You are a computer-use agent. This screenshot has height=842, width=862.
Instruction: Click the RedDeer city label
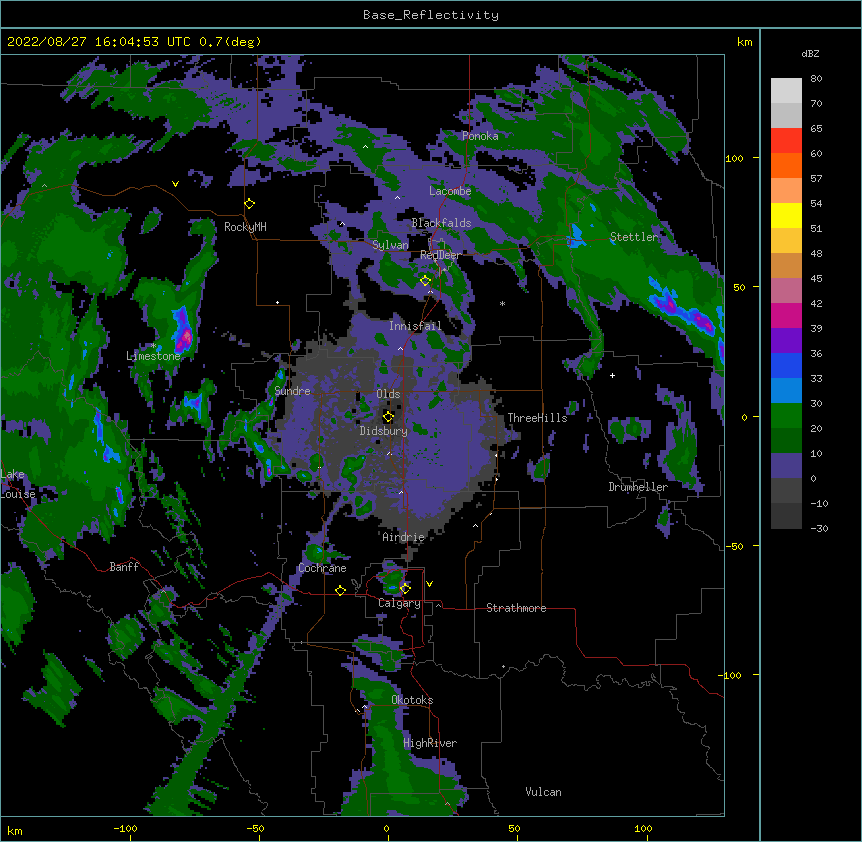(x=441, y=255)
